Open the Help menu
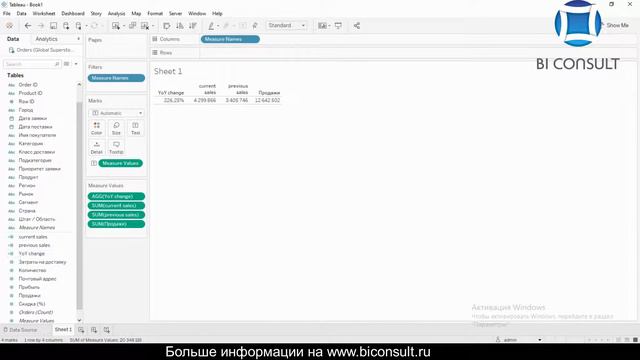The height and width of the screenshot is (360, 640). point(217,13)
